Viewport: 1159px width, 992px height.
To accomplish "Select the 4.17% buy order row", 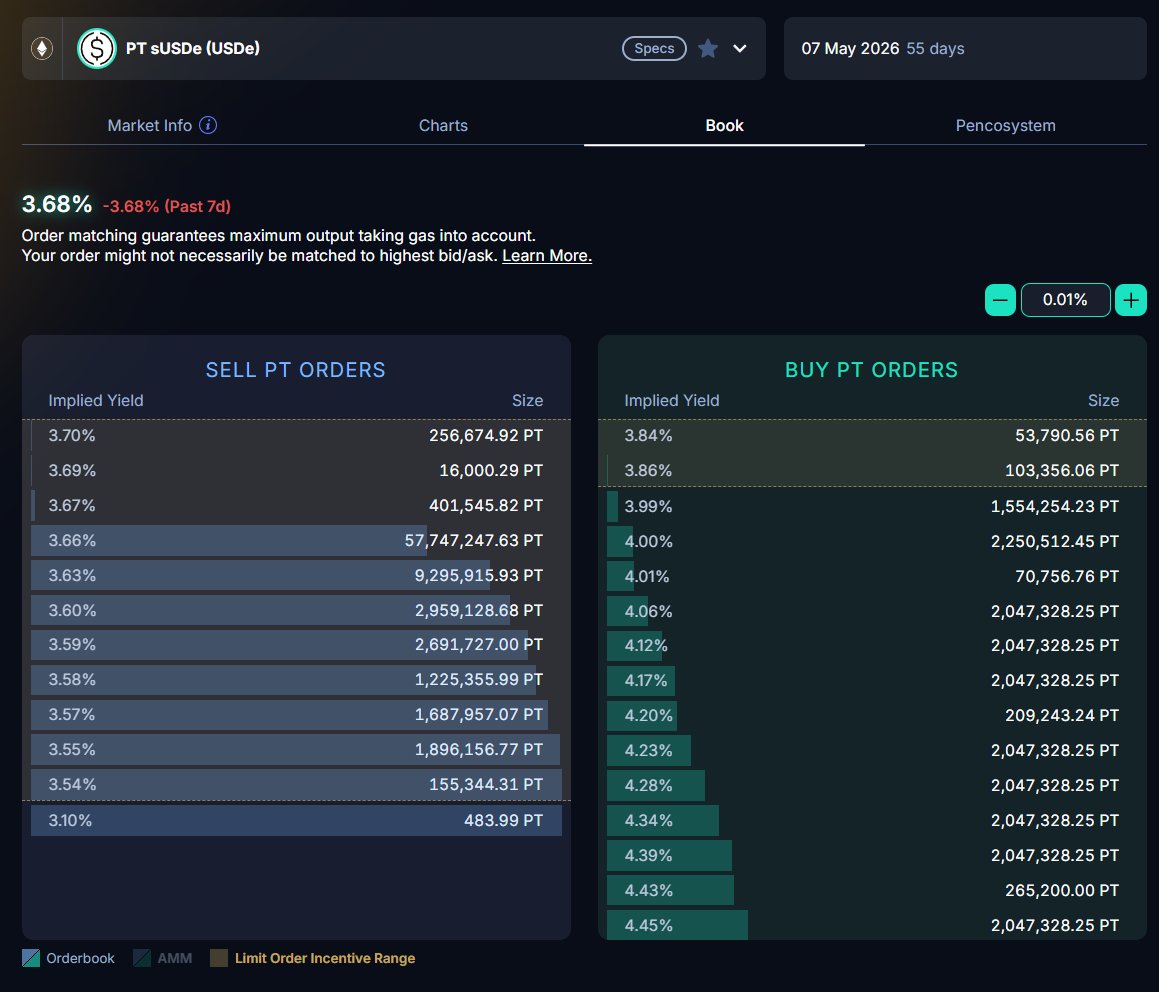I will tap(872, 680).
